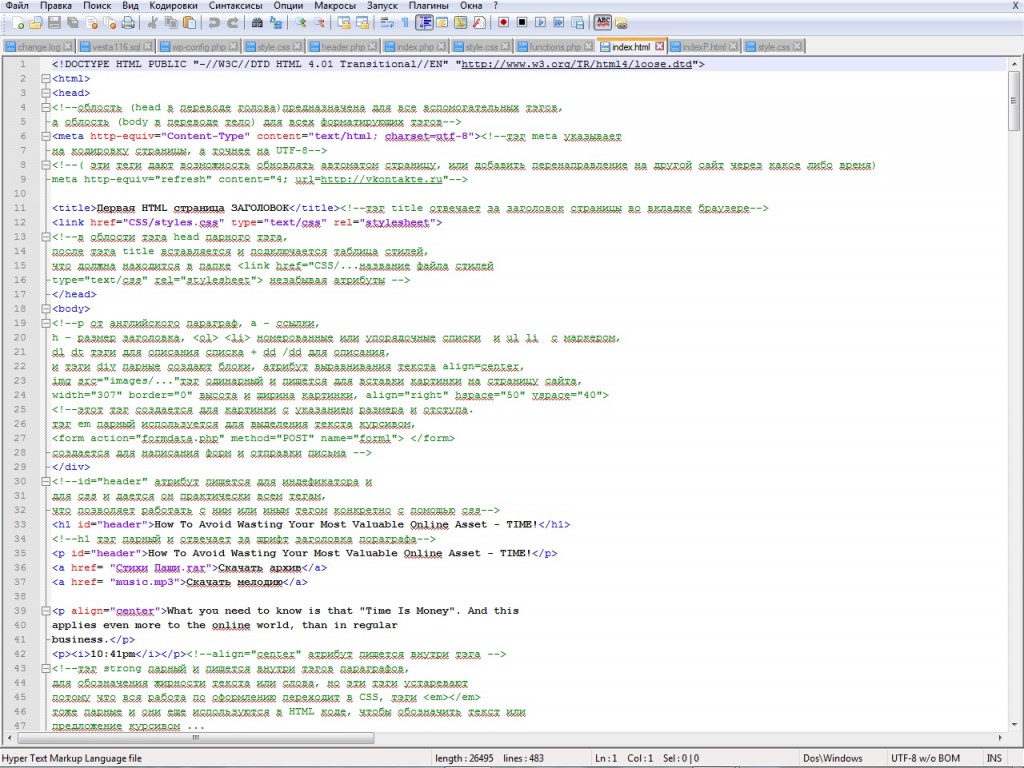Click the INS indicator in status bar
This screenshot has height=768, width=1024.
994,758
